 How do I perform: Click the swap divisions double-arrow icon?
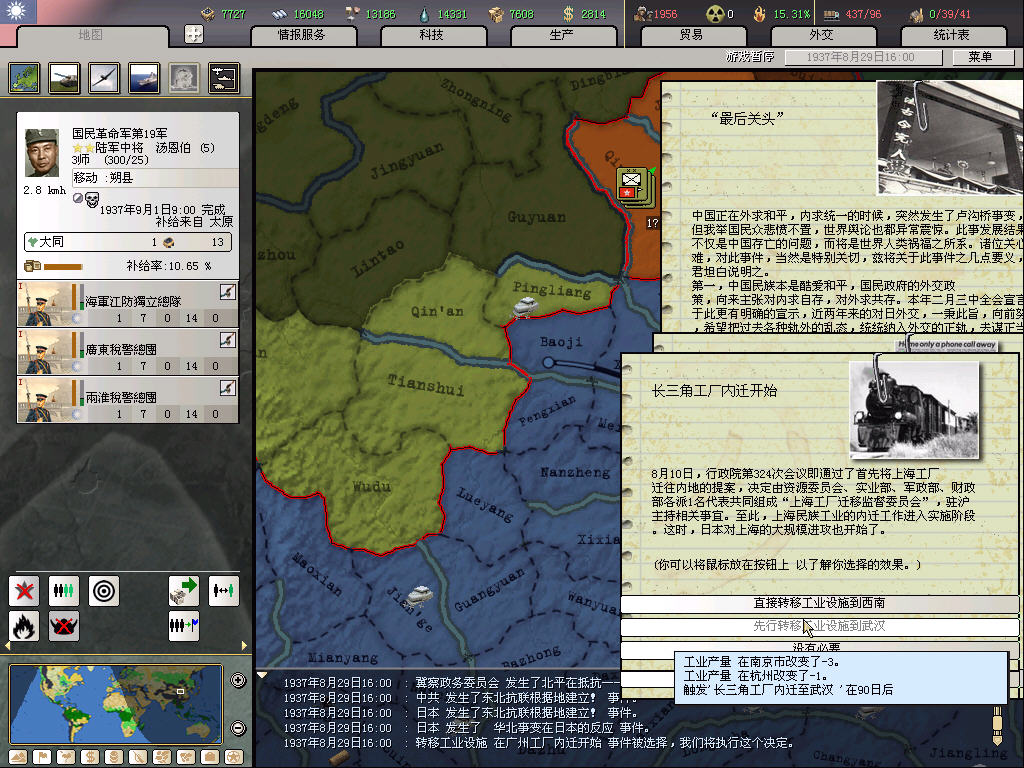coord(224,591)
